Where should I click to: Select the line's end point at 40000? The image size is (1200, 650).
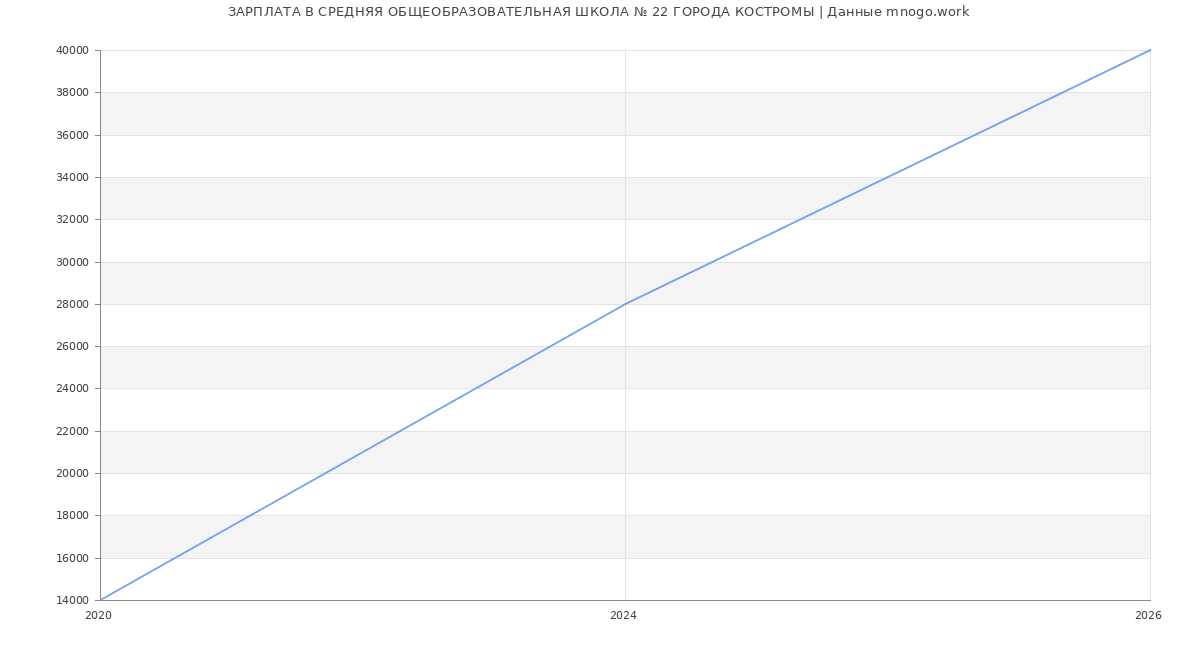[1150, 50]
